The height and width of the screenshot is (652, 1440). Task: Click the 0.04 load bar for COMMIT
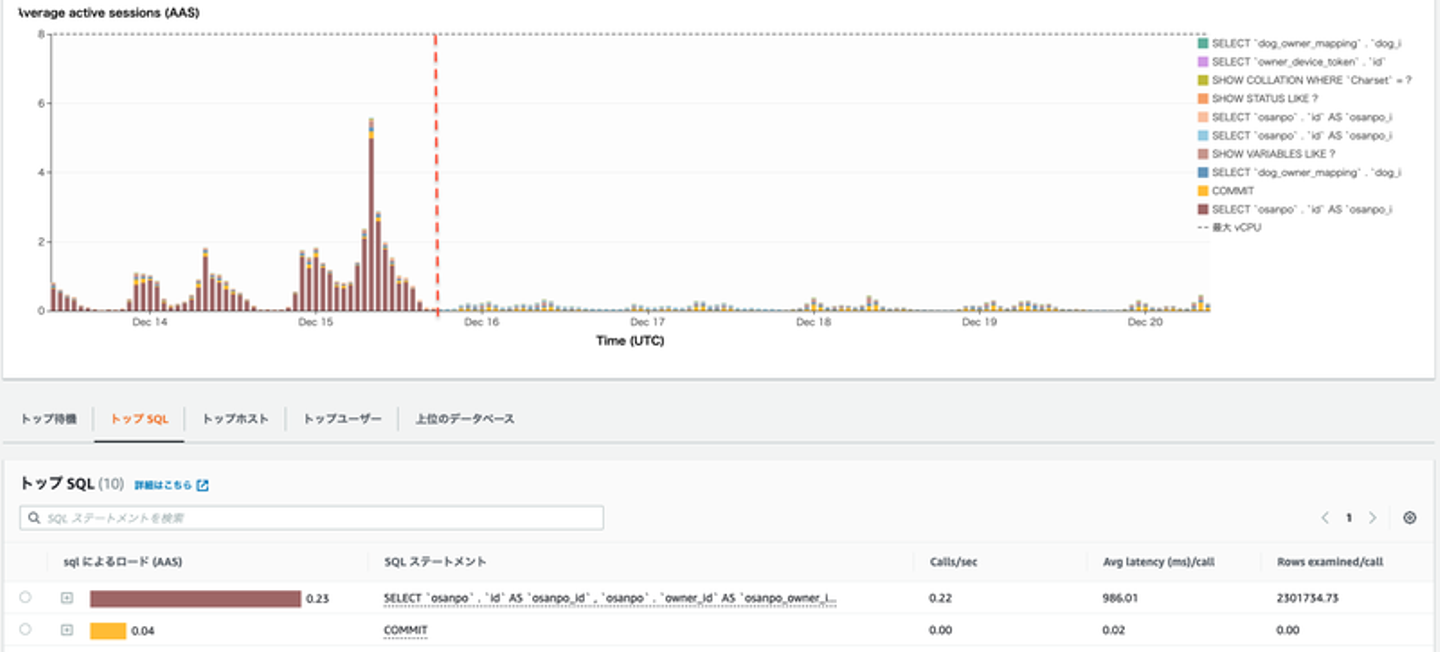(x=108, y=630)
